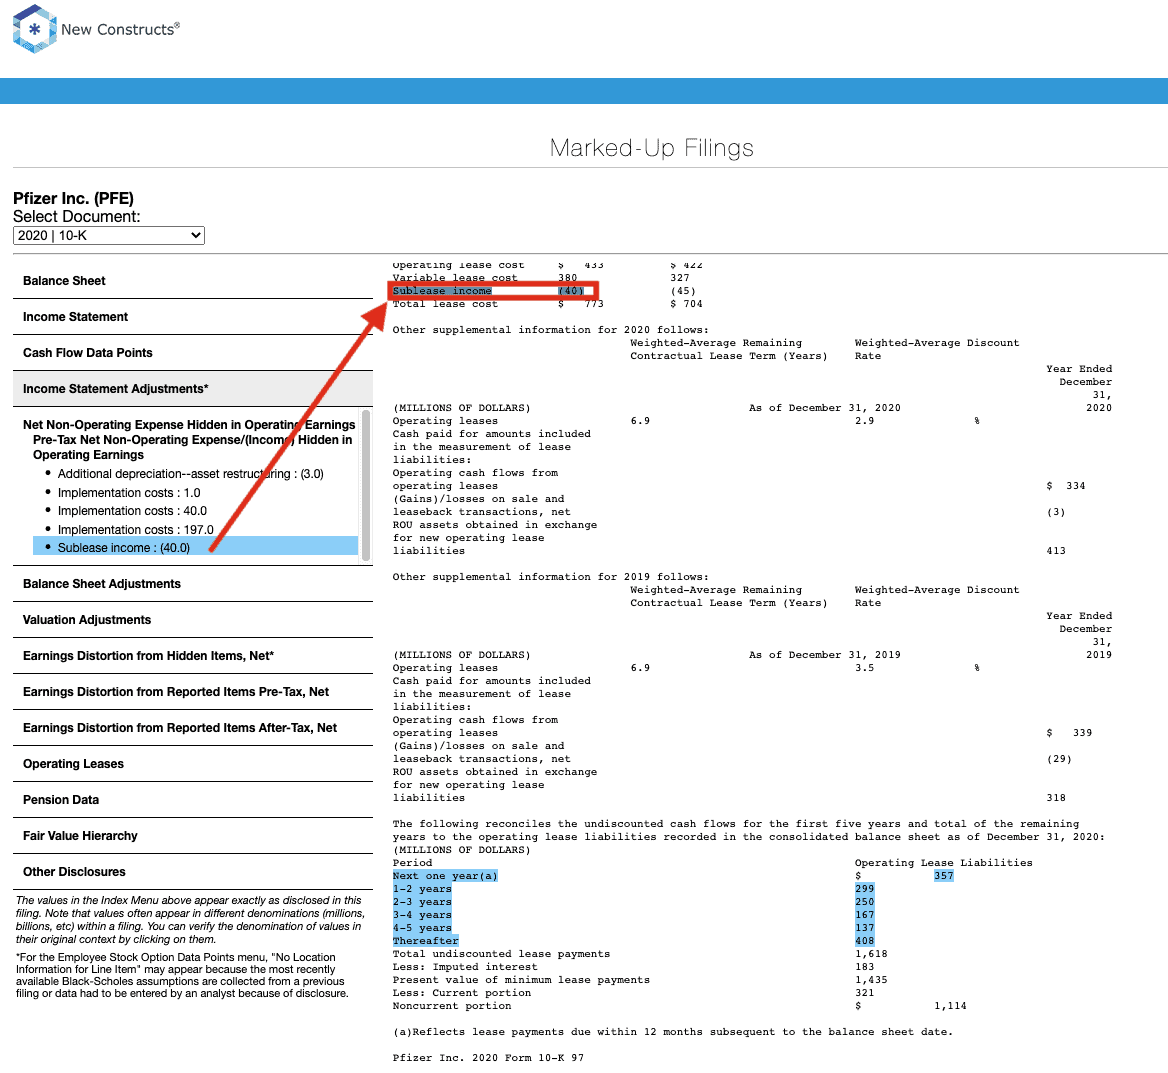Click the 2020 discount rate value 2.9
The height and width of the screenshot is (1073, 1168).
click(865, 421)
